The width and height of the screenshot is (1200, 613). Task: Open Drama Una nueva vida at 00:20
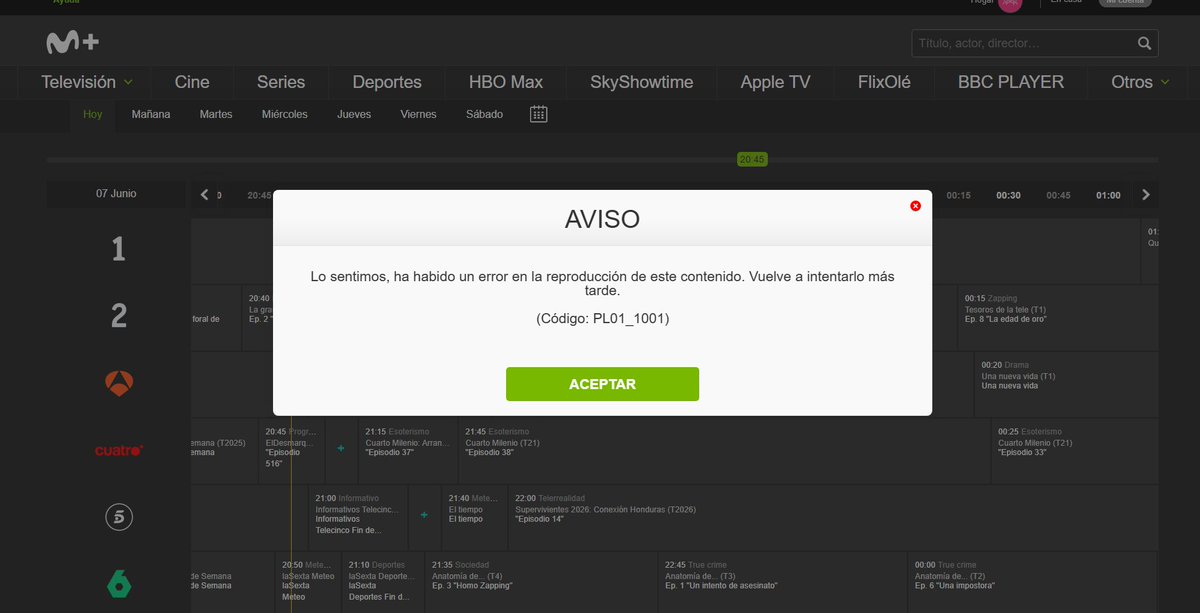pyautogui.click(x=1067, y=384)
